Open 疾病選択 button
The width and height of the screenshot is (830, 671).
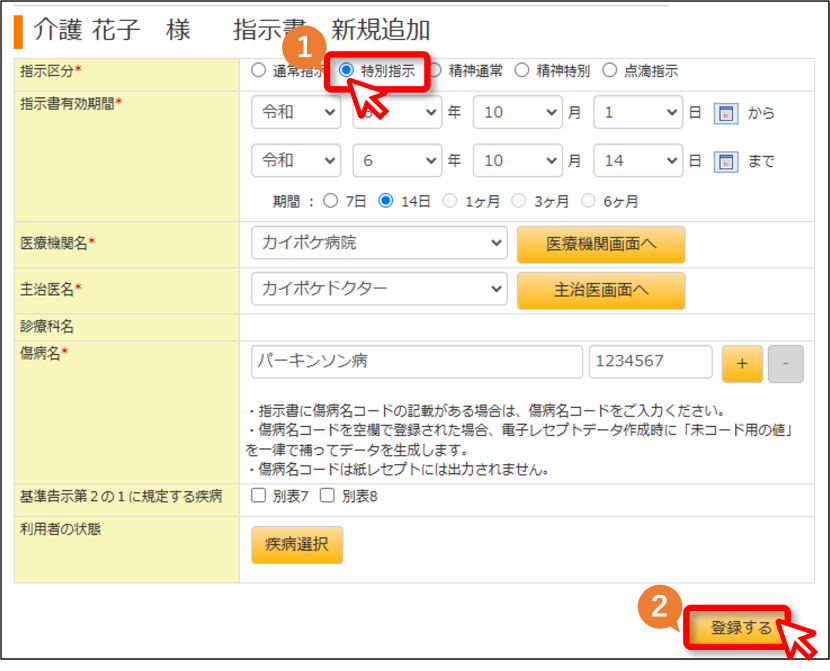tap(297, 545)
